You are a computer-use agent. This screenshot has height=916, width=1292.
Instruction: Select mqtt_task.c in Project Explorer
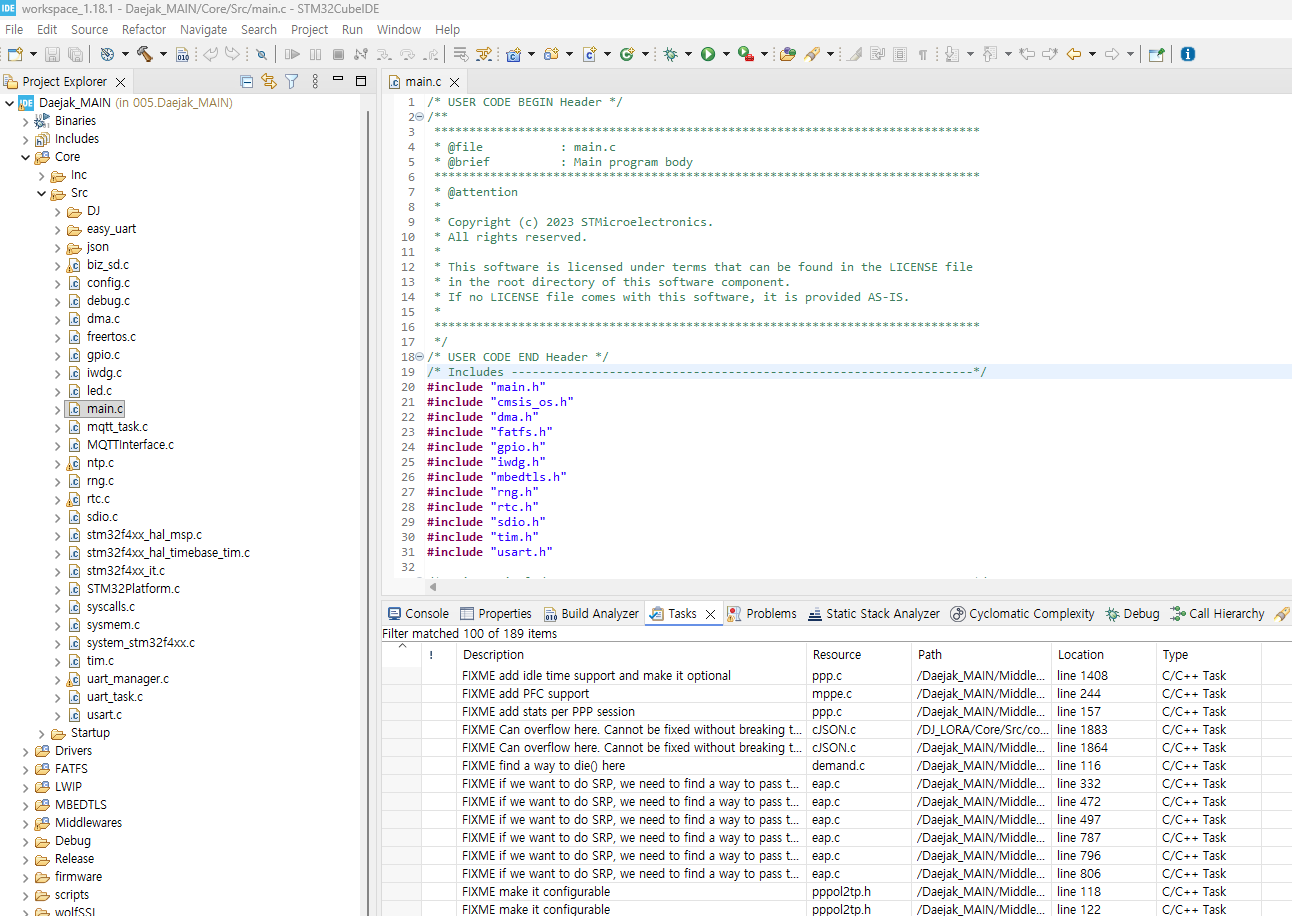117,427
